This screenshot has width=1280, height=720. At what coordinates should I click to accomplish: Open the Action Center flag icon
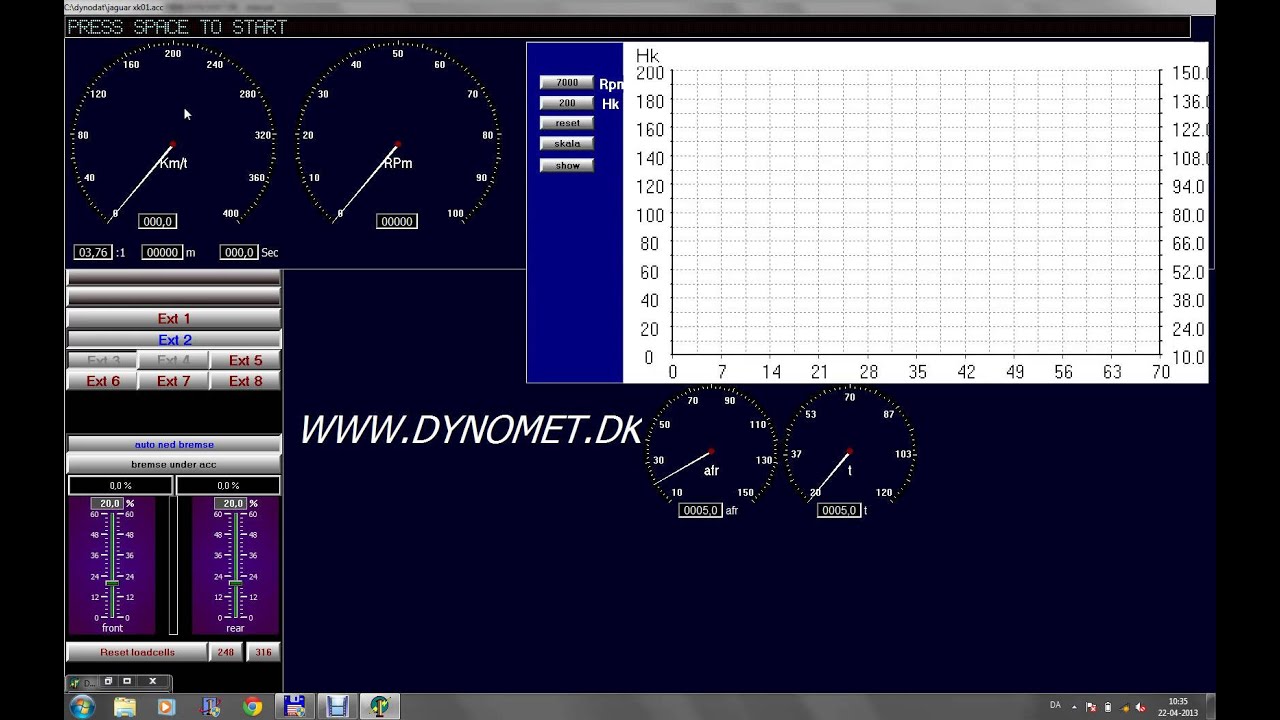click(1092, 707)
